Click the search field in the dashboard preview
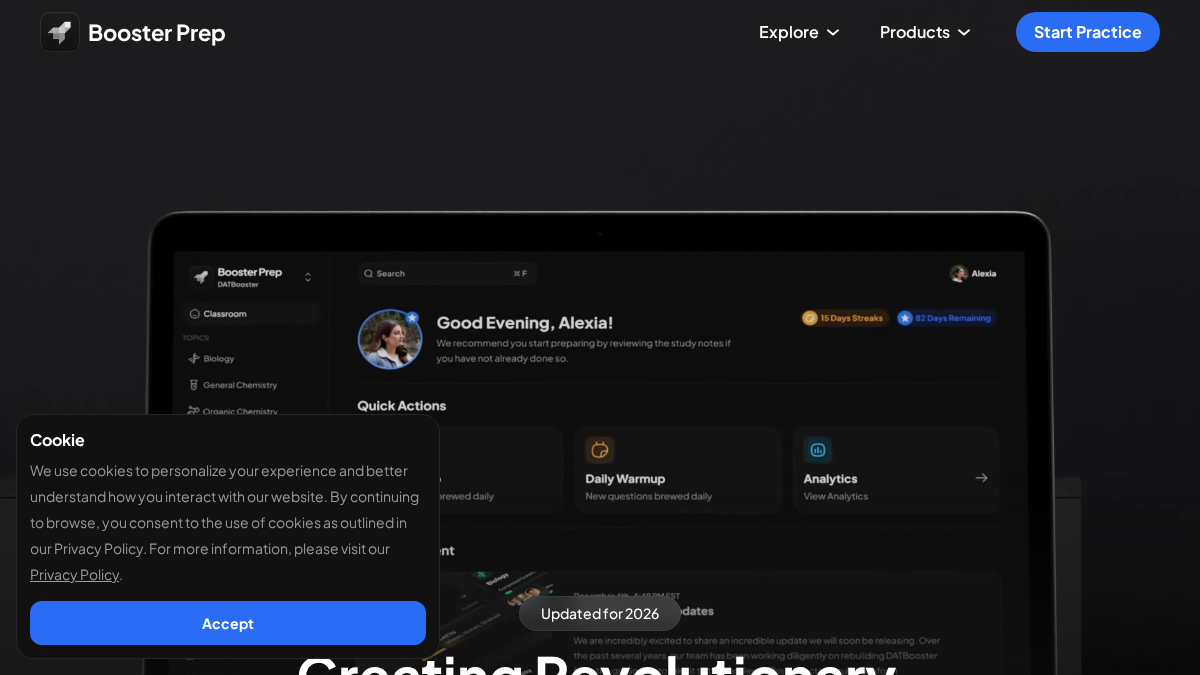 [x=447, y=273]
